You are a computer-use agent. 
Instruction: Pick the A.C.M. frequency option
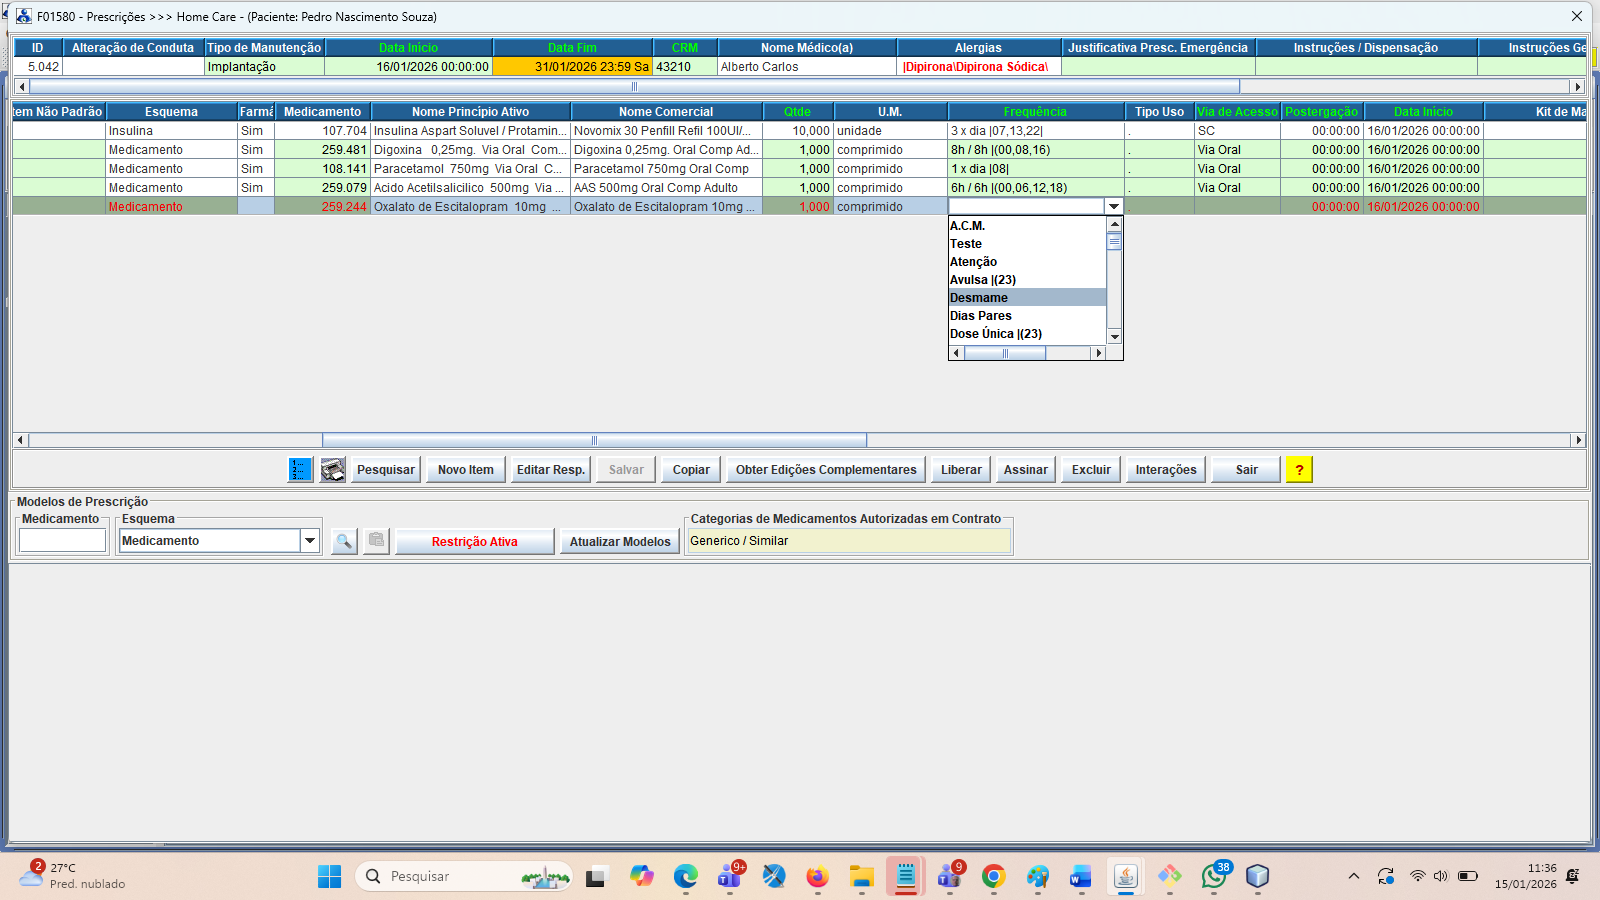coord(1027,226)
